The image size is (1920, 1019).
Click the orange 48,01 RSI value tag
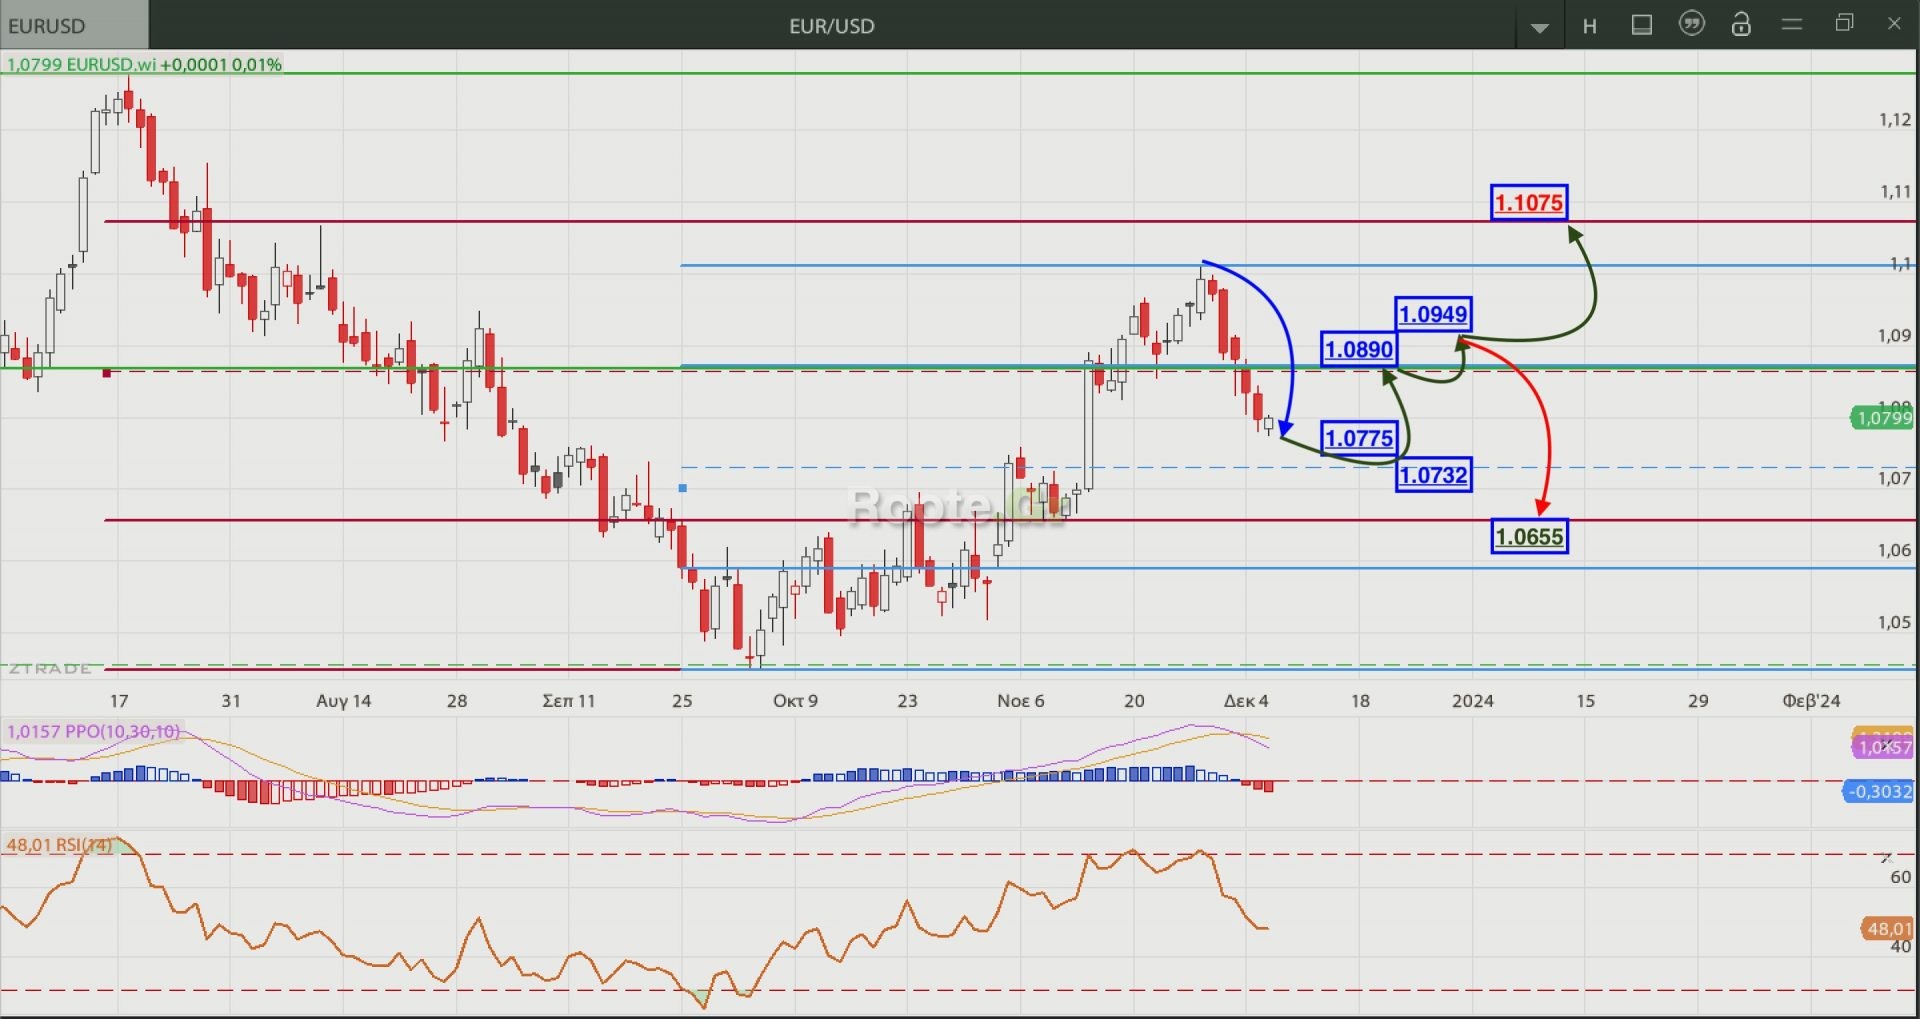[1886, 928]
